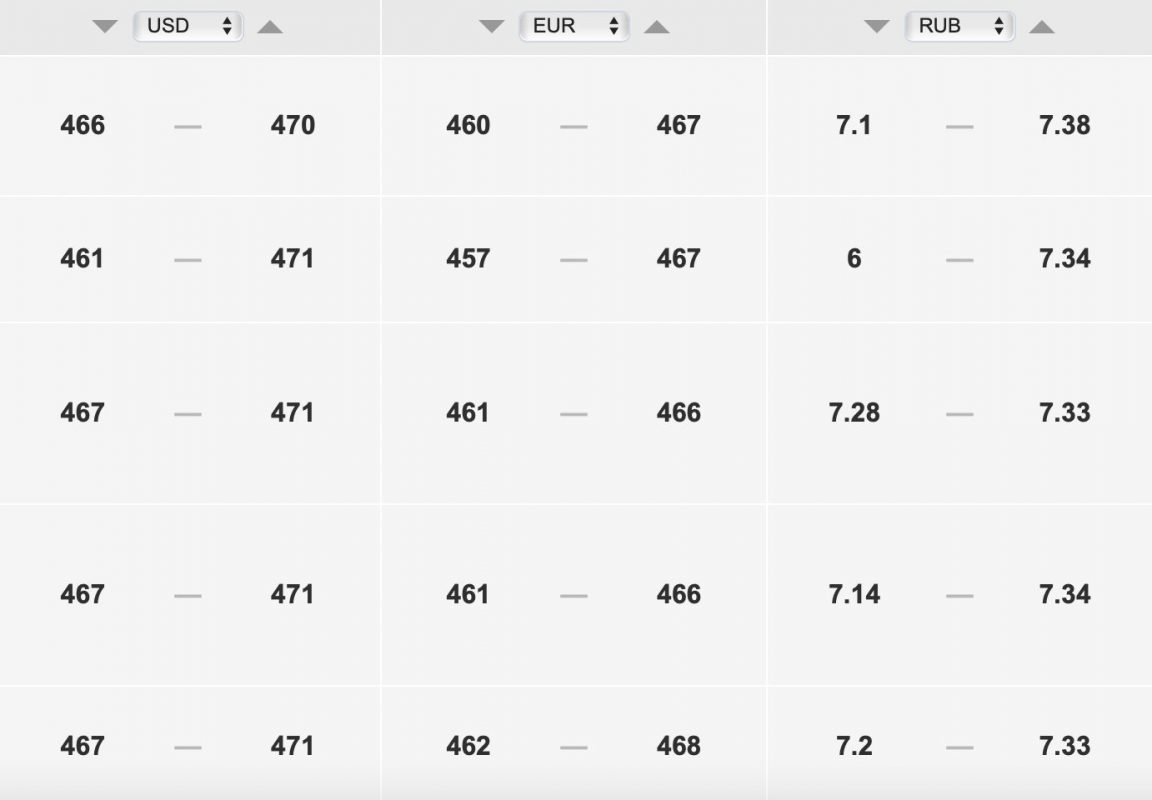Sort EUR column ascending with up arrow
The height and width of the screenshot is (800, 1152).
(x=657, y=27)
